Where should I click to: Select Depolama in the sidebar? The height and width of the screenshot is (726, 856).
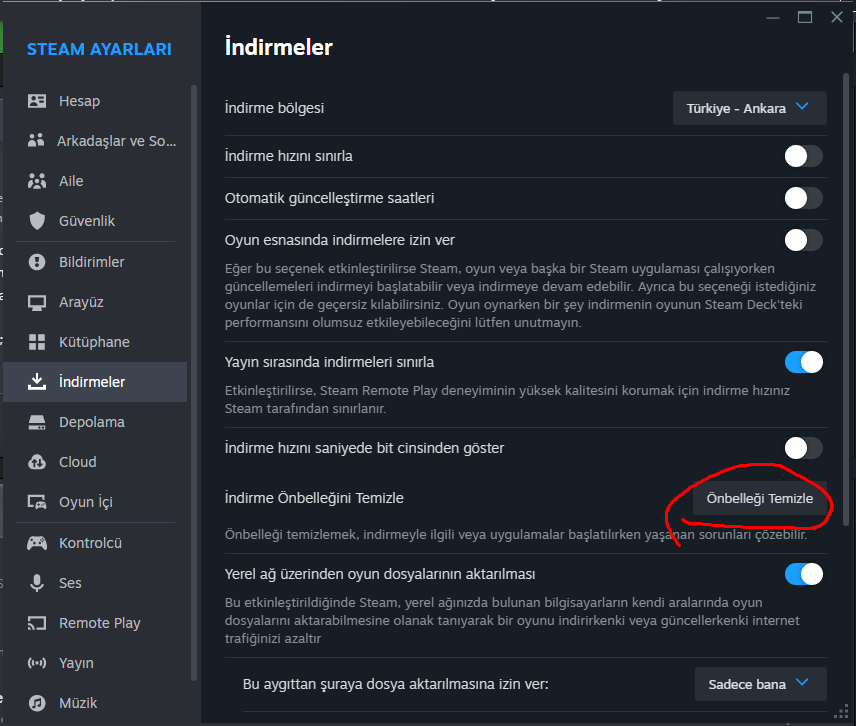click(x=95, y=422)
